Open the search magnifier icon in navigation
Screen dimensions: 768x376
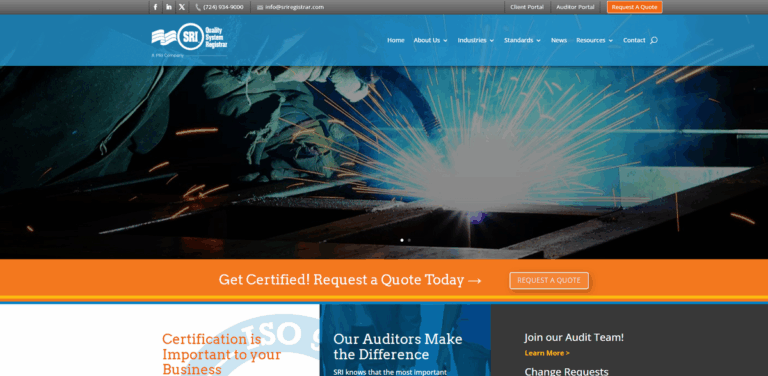coord(653,40)
